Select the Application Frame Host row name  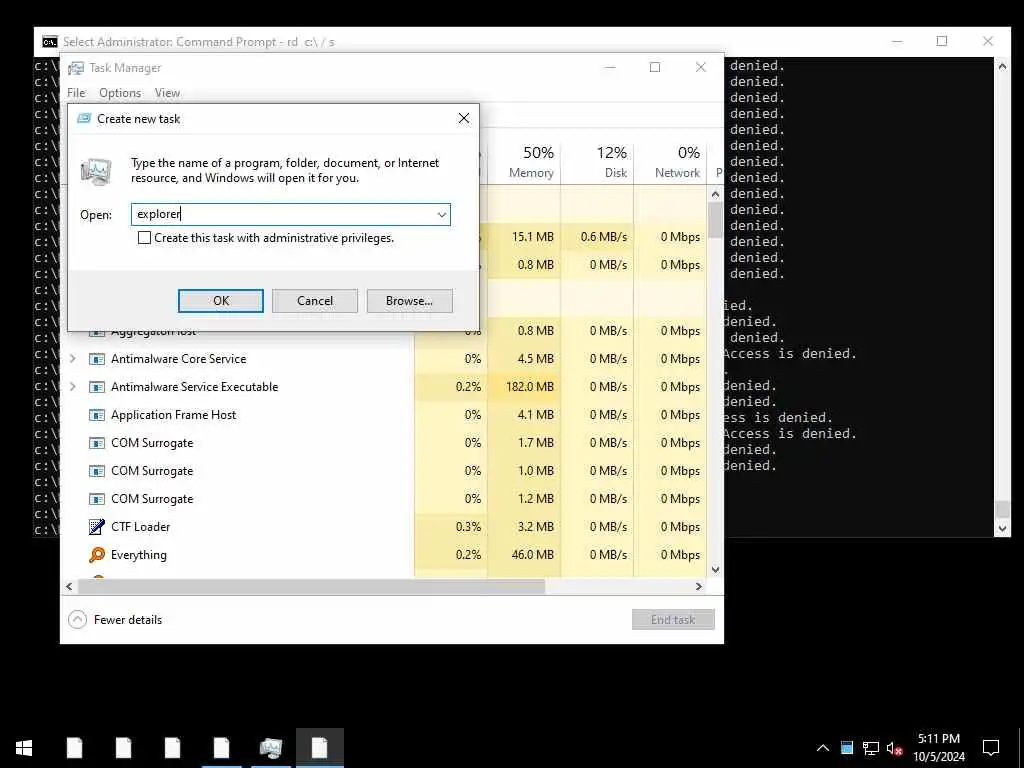174,415
